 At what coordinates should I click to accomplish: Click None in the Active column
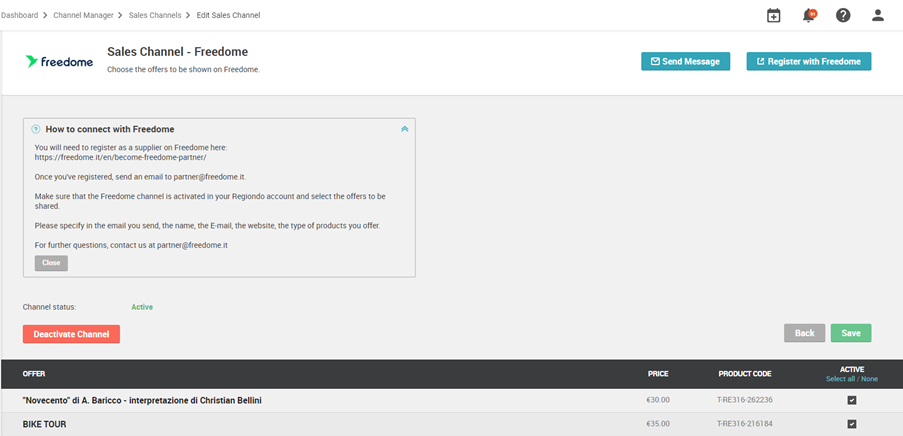coord(870,379)
